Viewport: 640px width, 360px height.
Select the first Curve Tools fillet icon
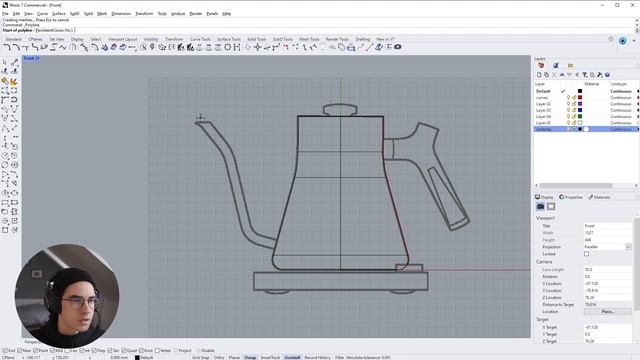click(x=7, y=47)
